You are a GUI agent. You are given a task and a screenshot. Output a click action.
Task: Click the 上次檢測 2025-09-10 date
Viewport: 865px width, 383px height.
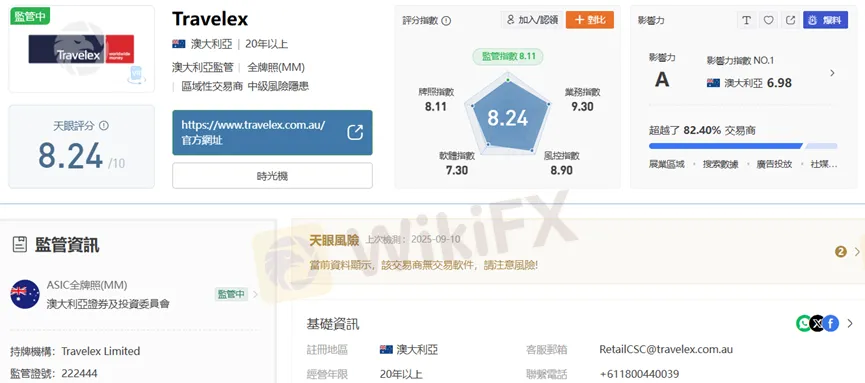coord(413,240)
